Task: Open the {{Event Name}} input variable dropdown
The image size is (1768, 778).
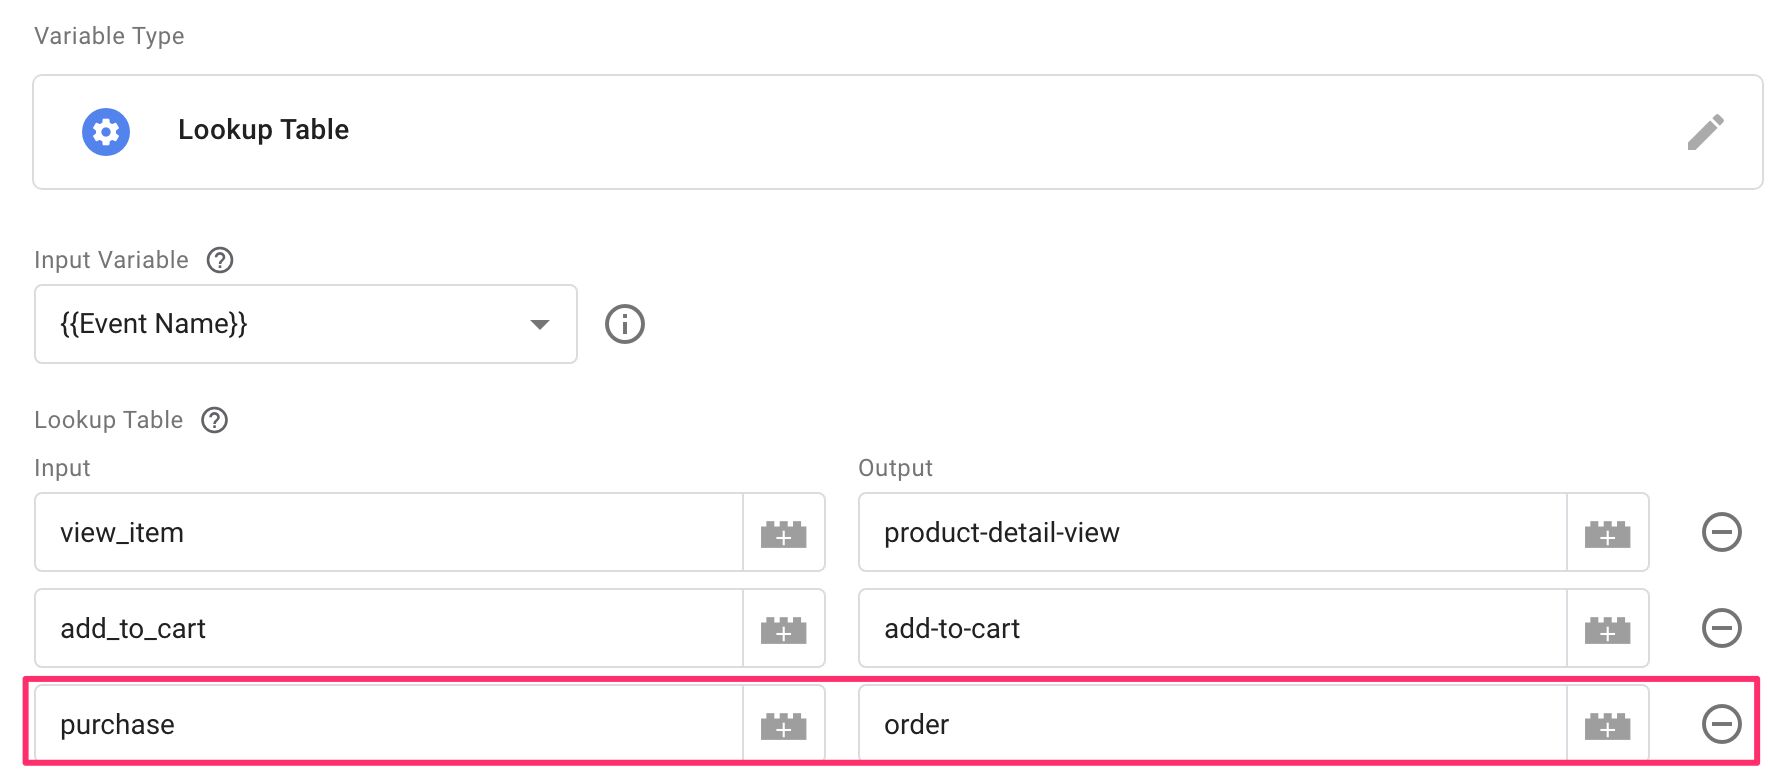Action: click(x=306, y=324)
